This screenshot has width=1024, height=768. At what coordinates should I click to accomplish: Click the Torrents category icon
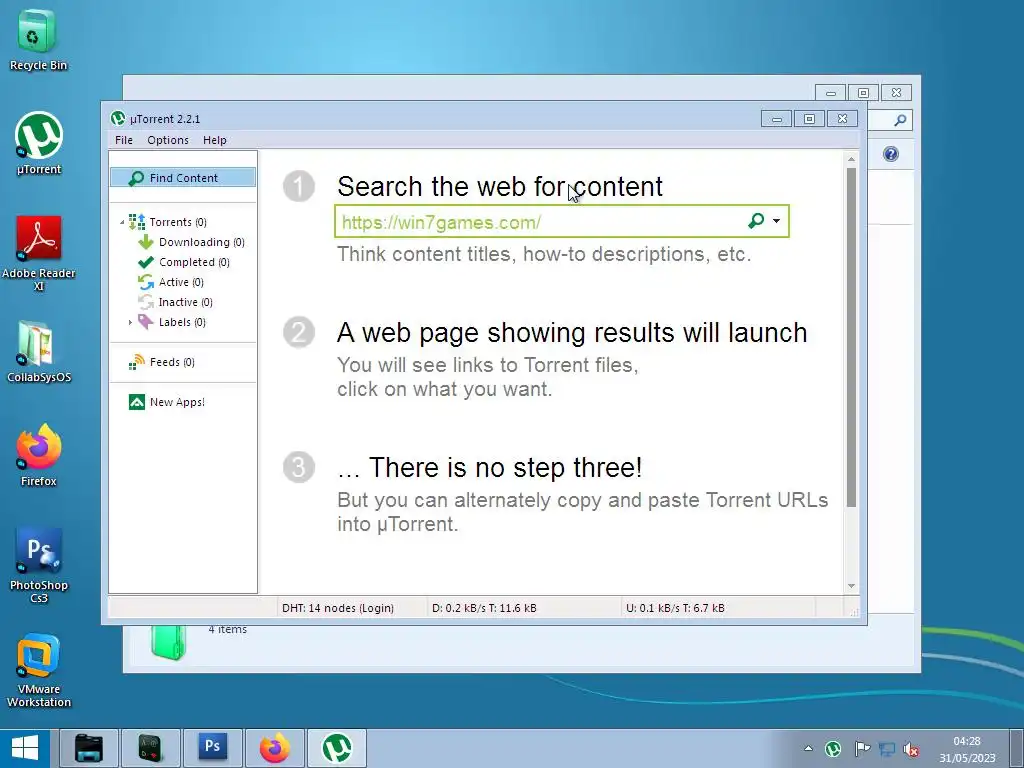(x=137, y=222)
